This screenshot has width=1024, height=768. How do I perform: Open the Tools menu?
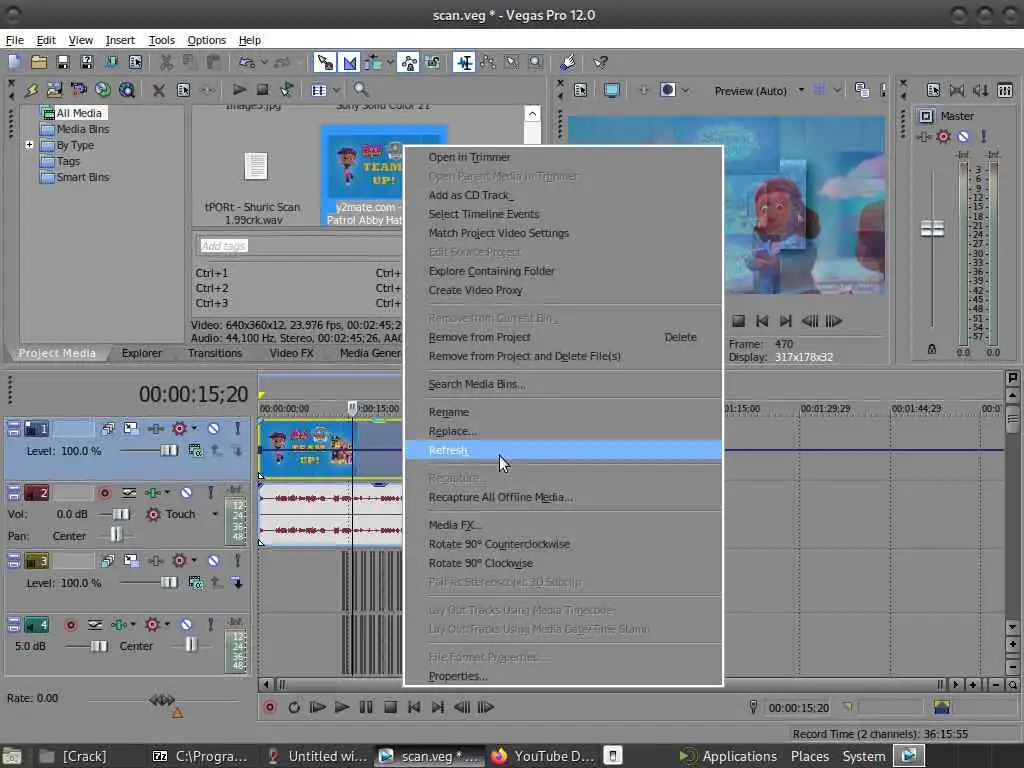point(161,40)
